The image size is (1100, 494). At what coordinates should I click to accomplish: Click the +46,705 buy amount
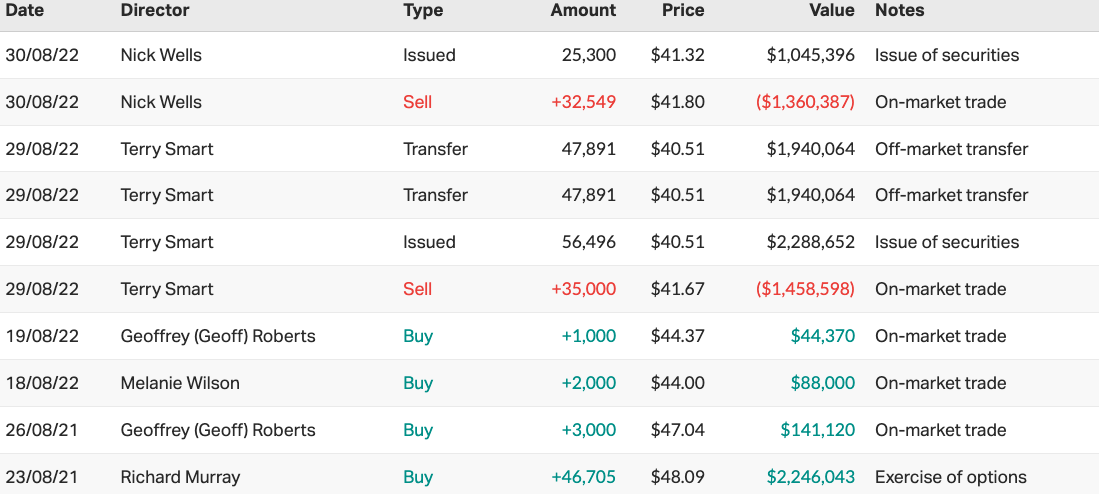pos(583,477)
